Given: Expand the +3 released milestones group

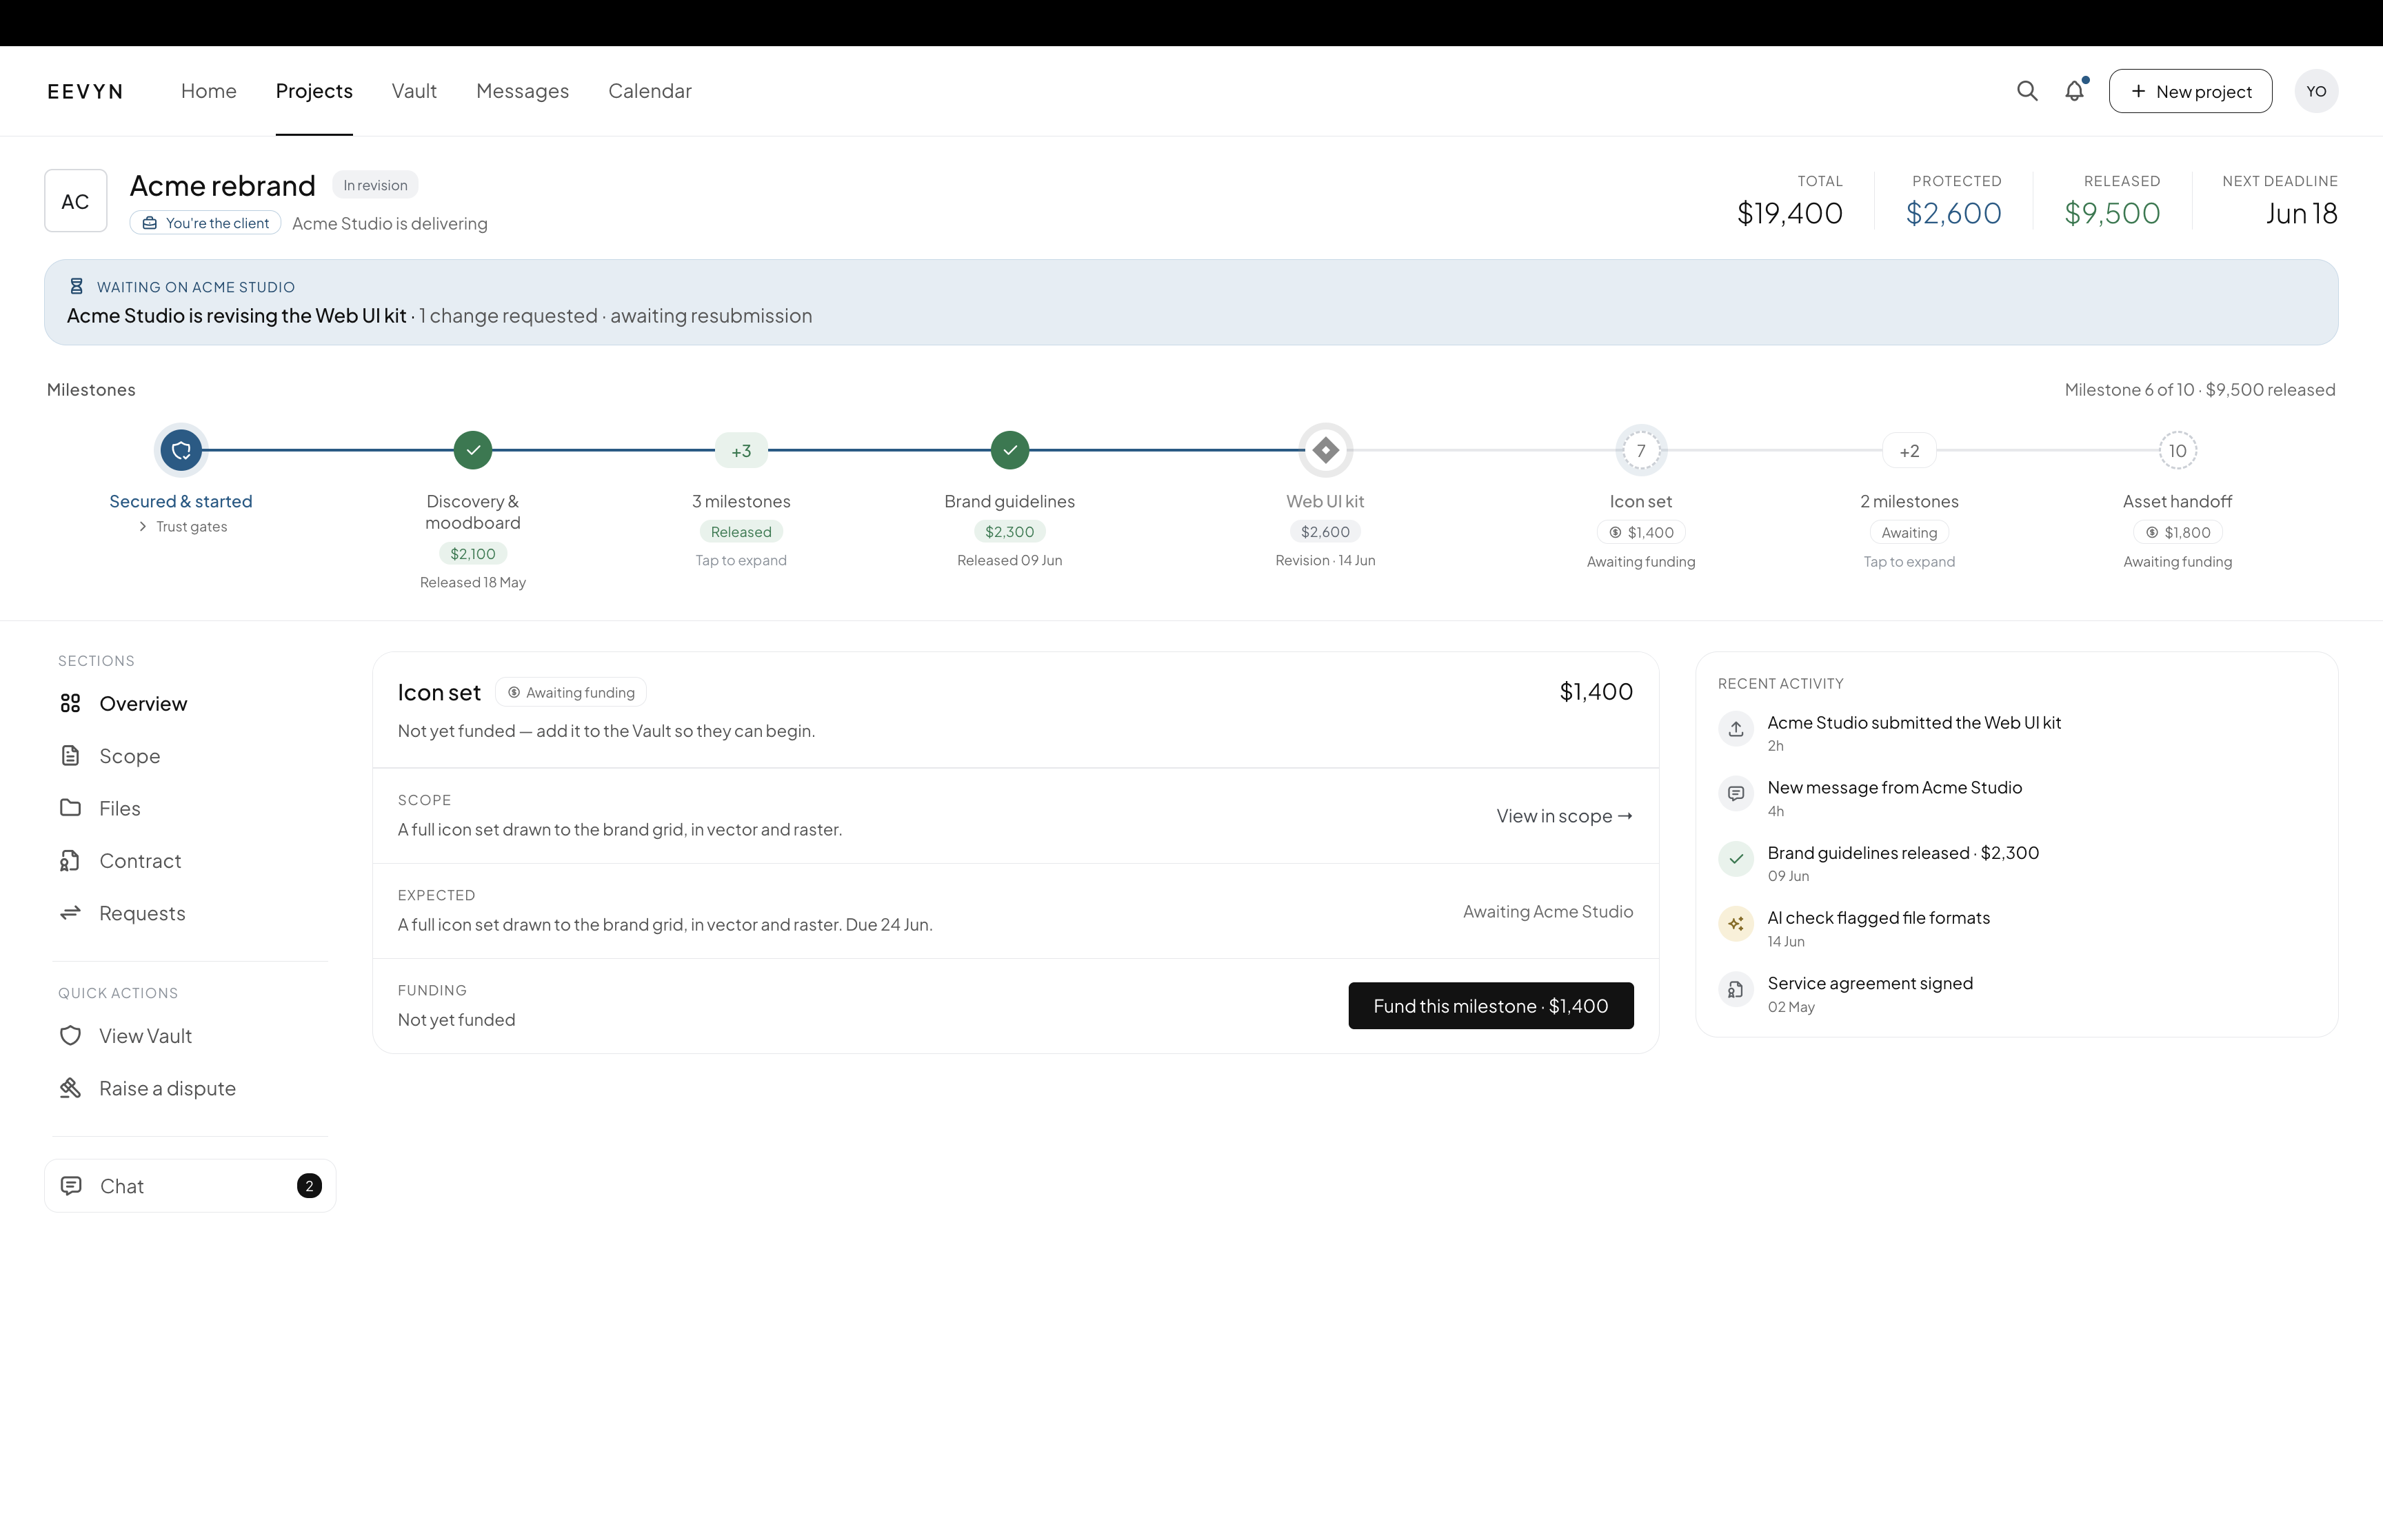Looking at the screenshot, I should pyautogui.click(x=741, y=451).
